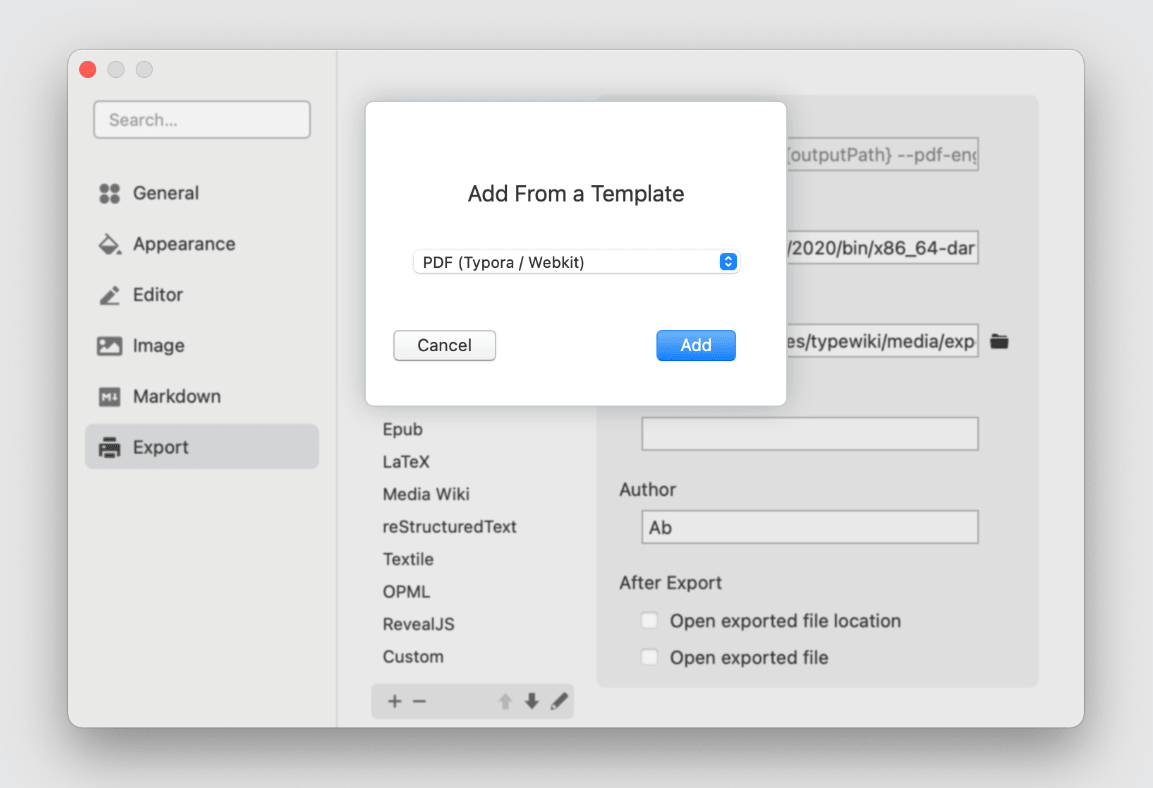Click the Search preferences field
This screenshot has width=1153, height=788.
(x=202, y=120)
